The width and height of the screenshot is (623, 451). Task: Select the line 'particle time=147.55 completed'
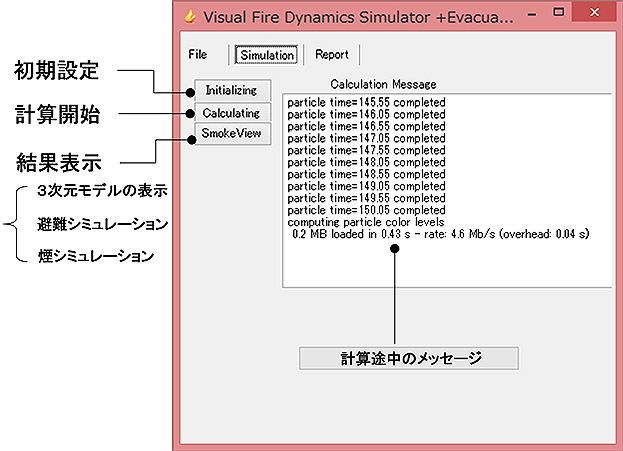(x=366, y=150)
